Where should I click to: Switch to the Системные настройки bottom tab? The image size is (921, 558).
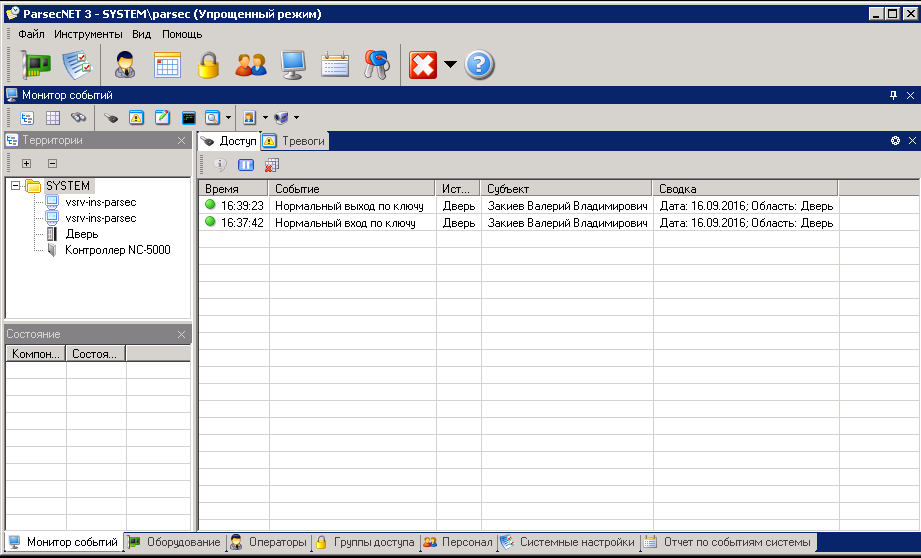coord(568,542)
